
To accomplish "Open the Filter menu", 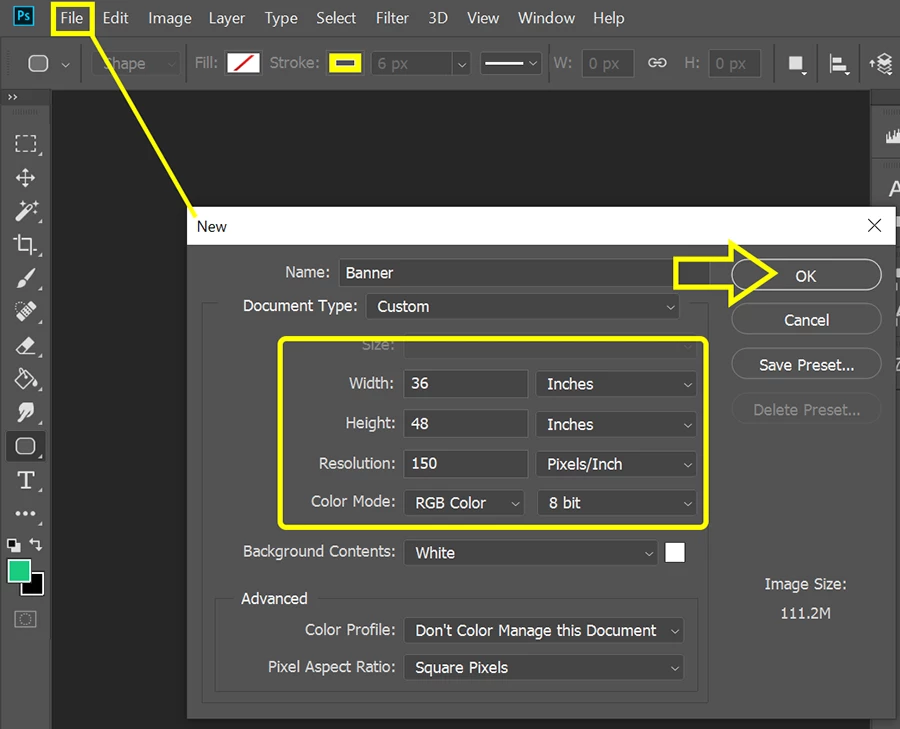I will click(392, 18).
